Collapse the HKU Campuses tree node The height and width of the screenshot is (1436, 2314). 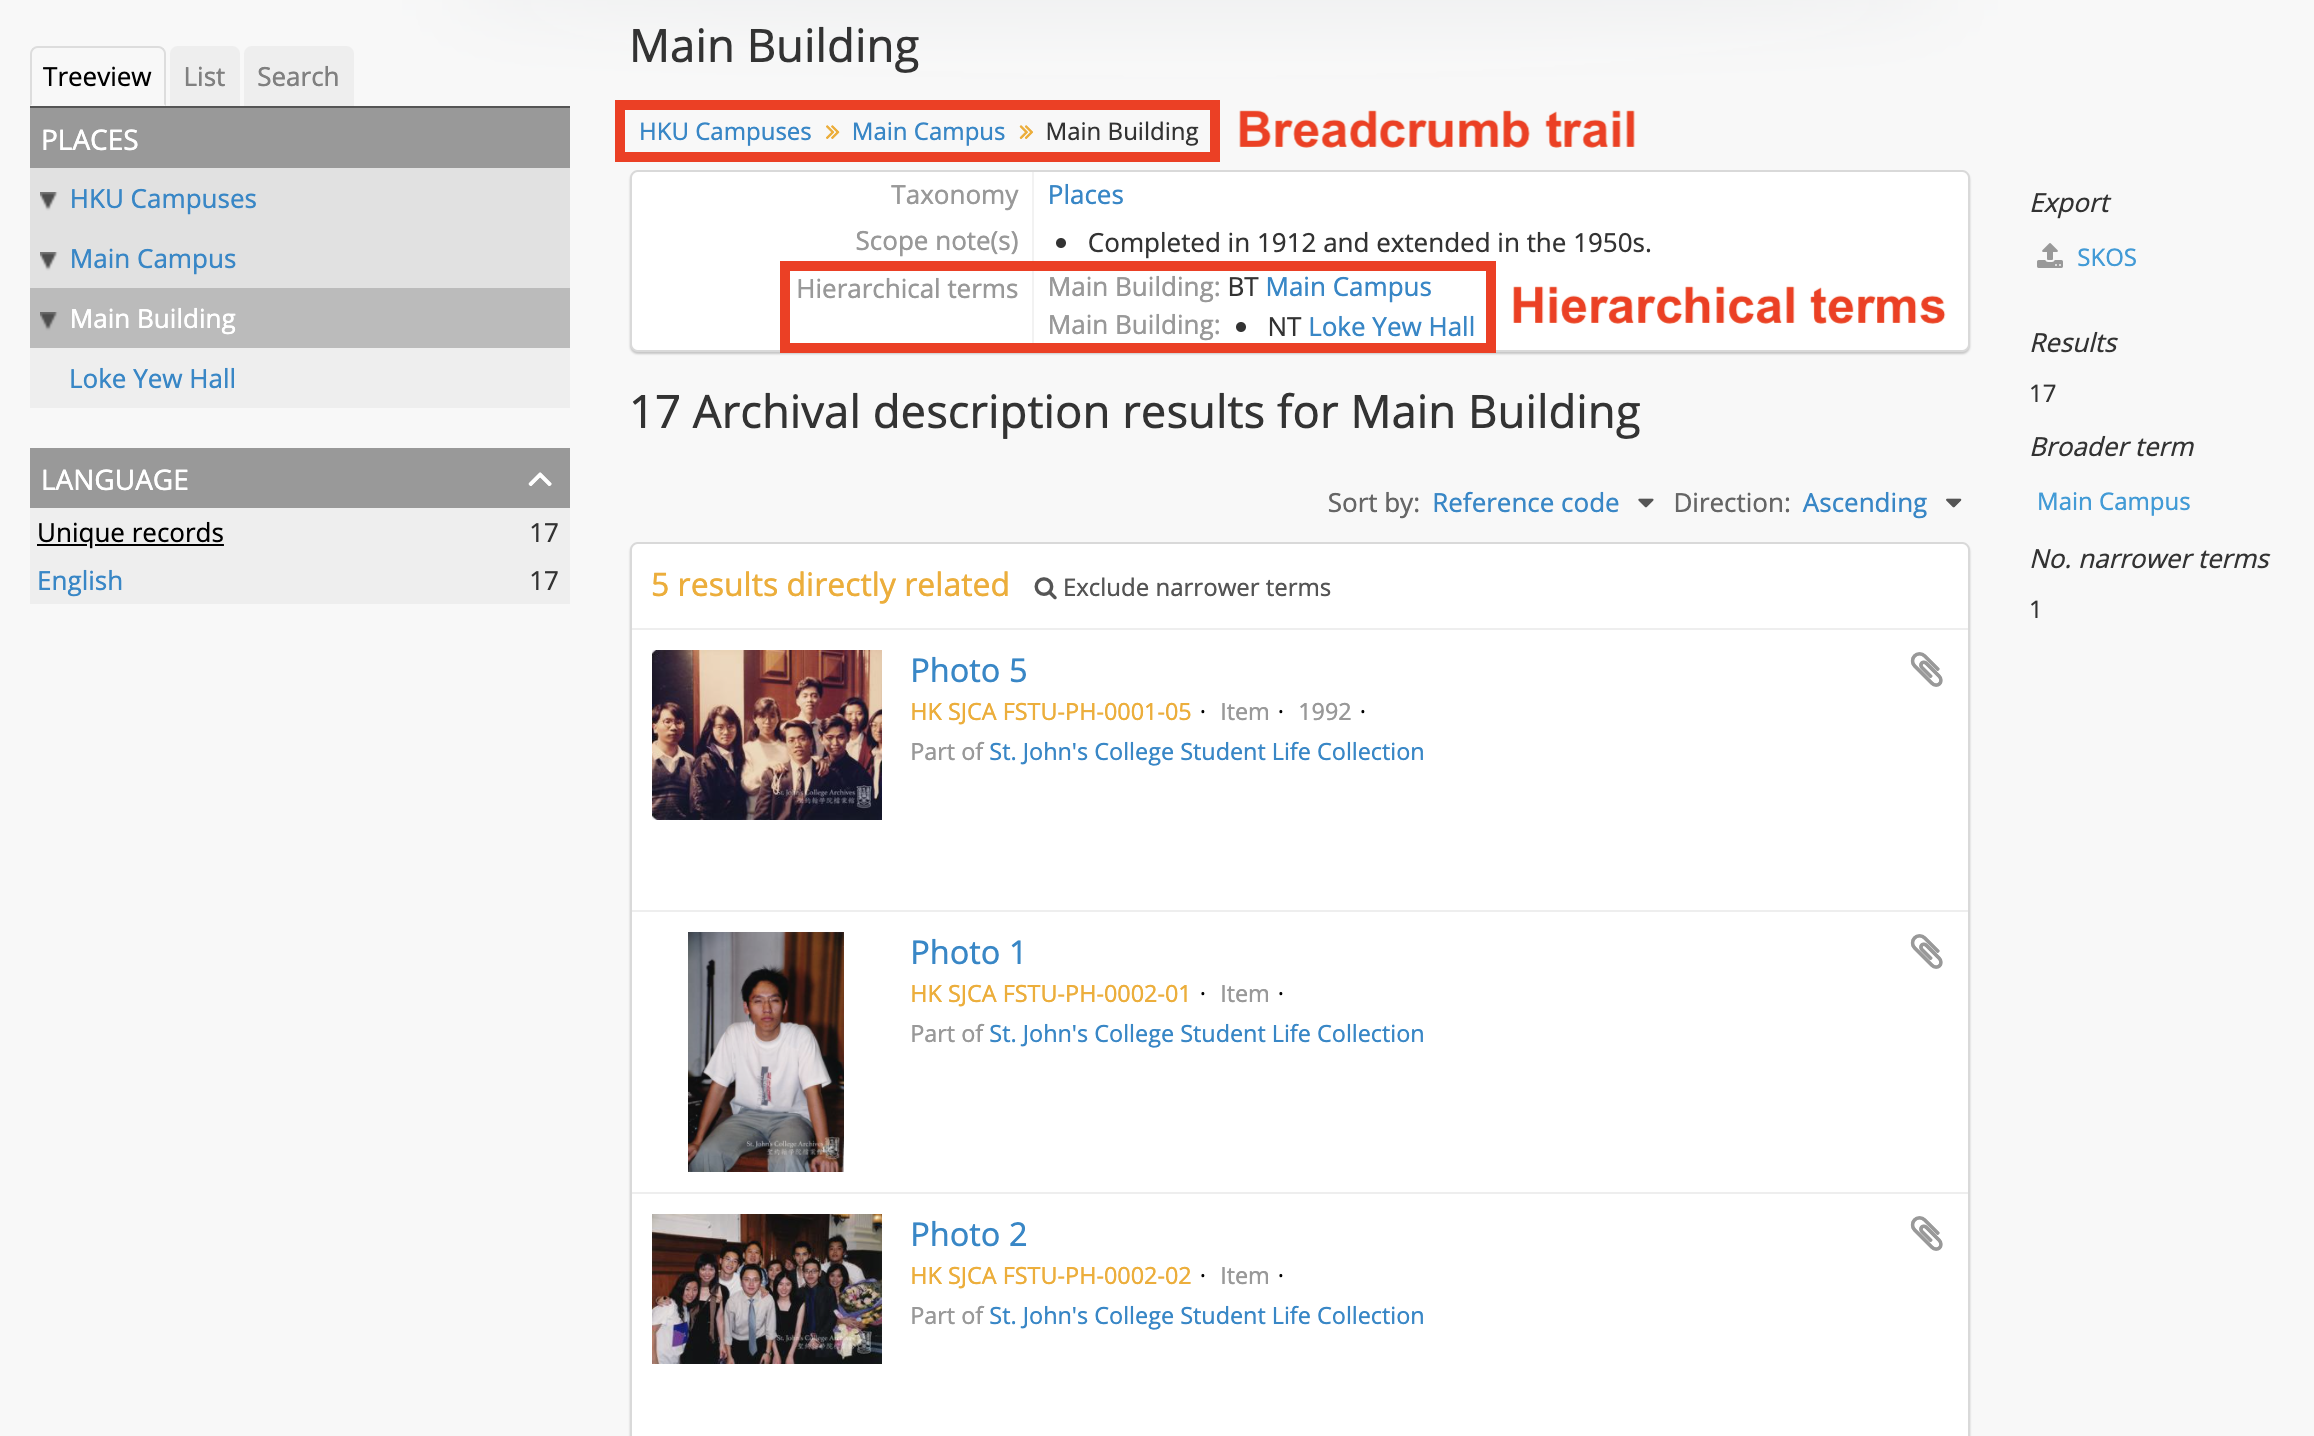[47, 199]
